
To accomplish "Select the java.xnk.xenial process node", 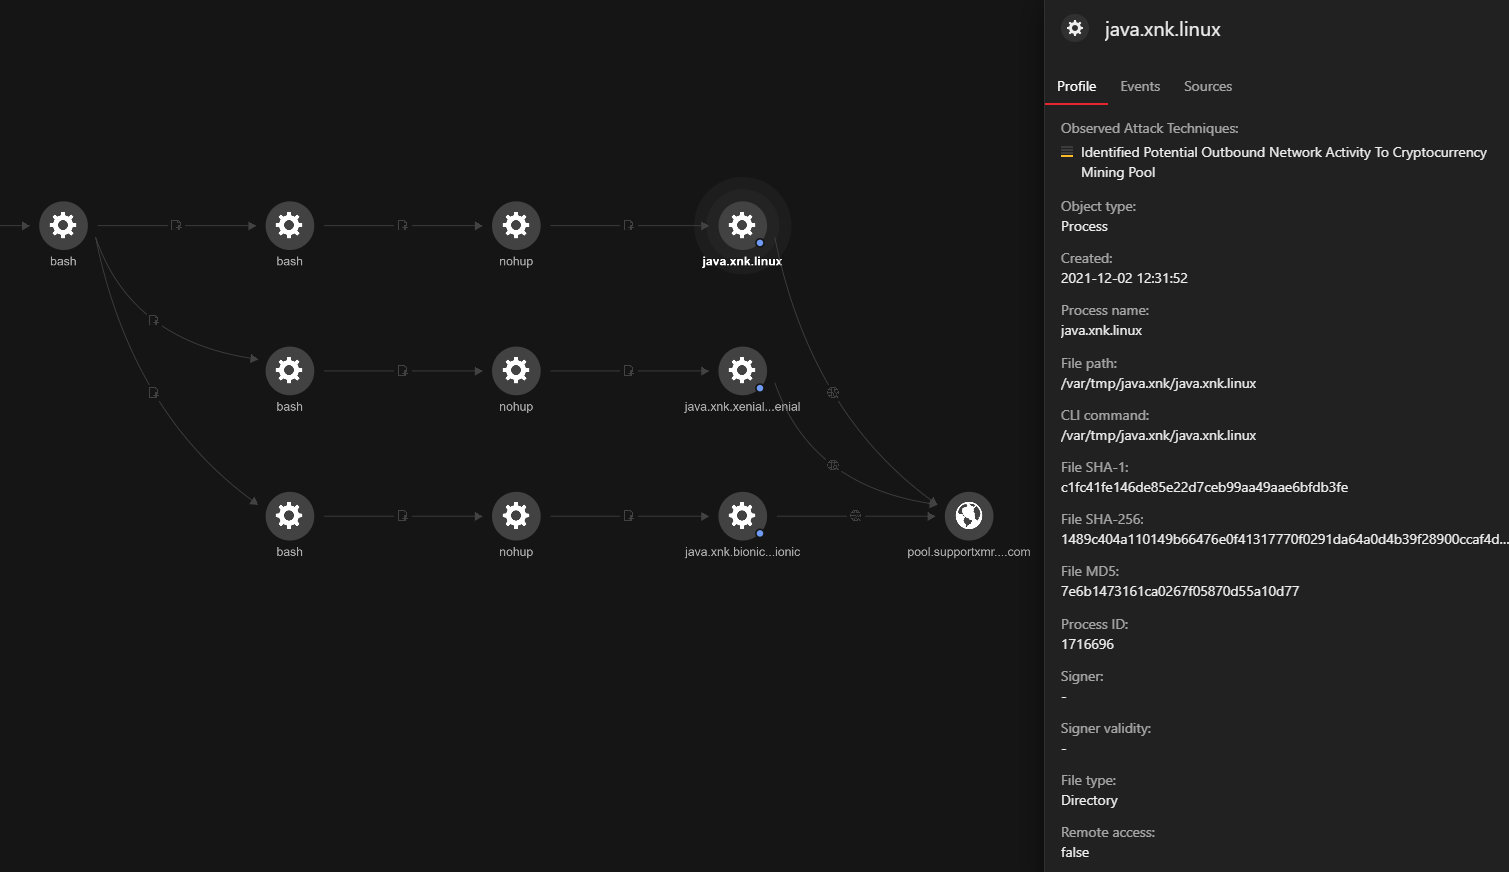I will (742, 371).
